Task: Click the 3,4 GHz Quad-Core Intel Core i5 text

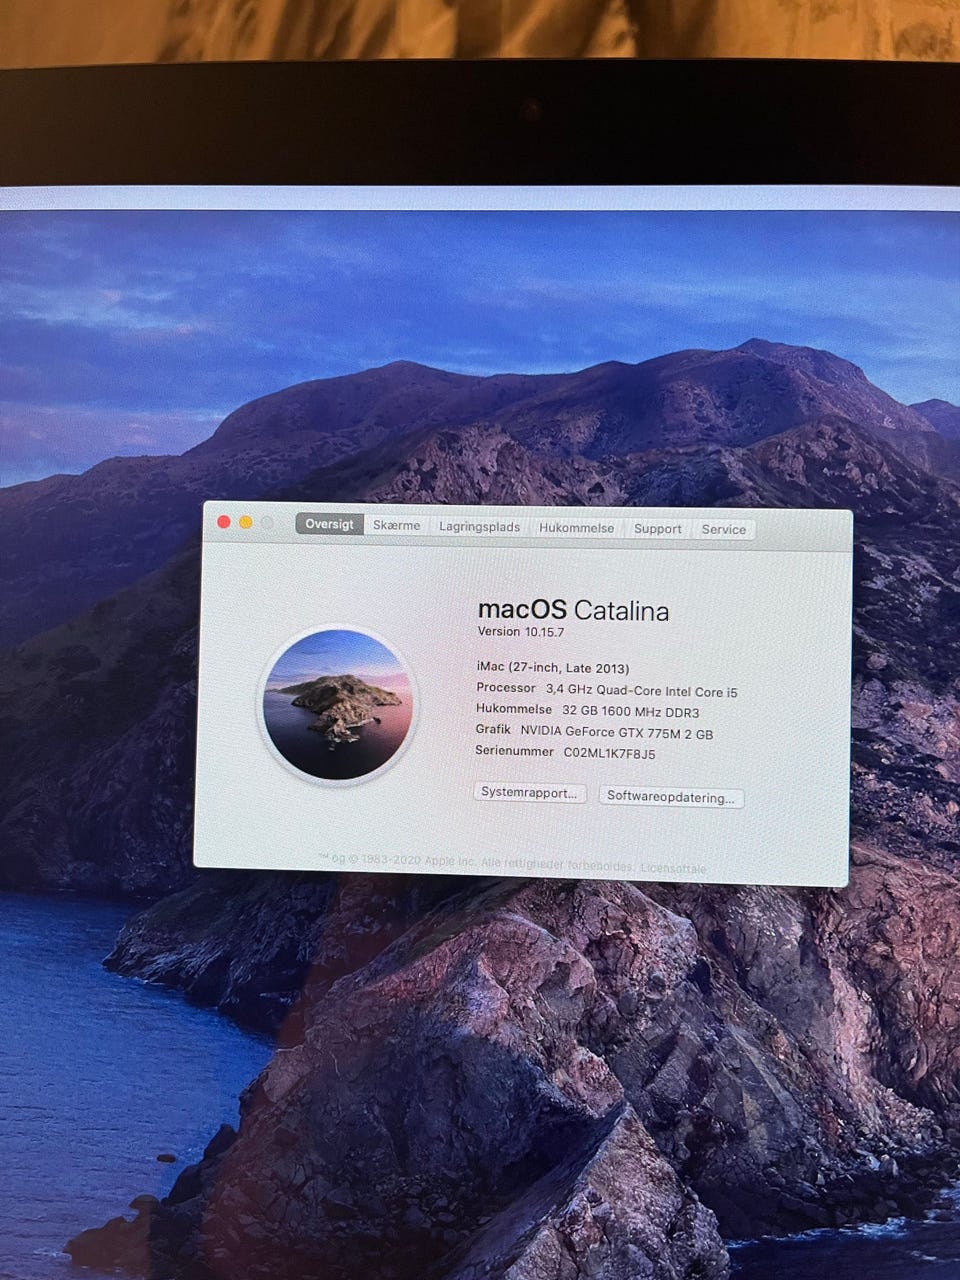Action: tap(642, 691)
